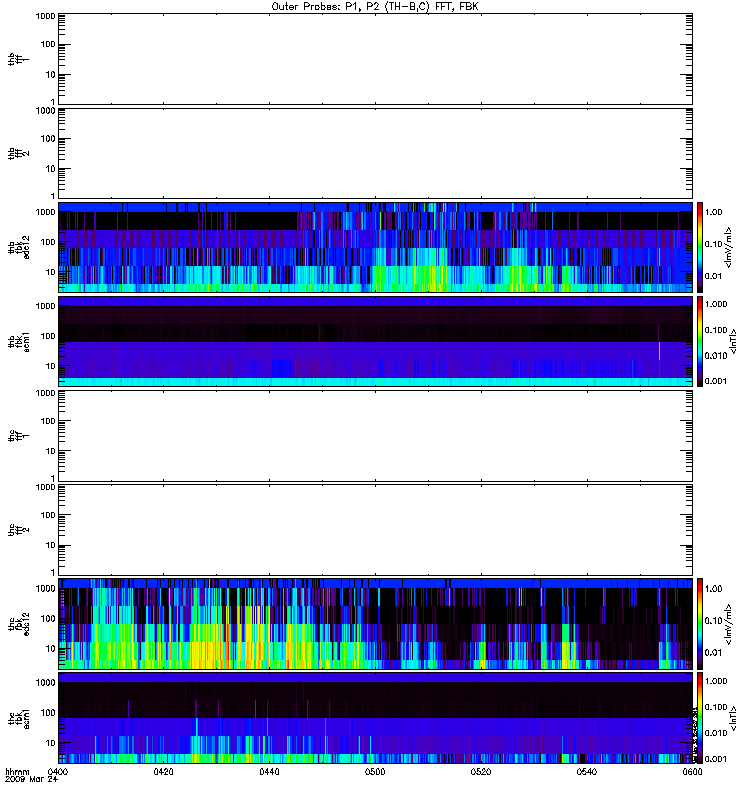750x800 pixels.
Task: Click the 100 y-tick label of thc fbk edc12 panel
Action: pos(48,618)
